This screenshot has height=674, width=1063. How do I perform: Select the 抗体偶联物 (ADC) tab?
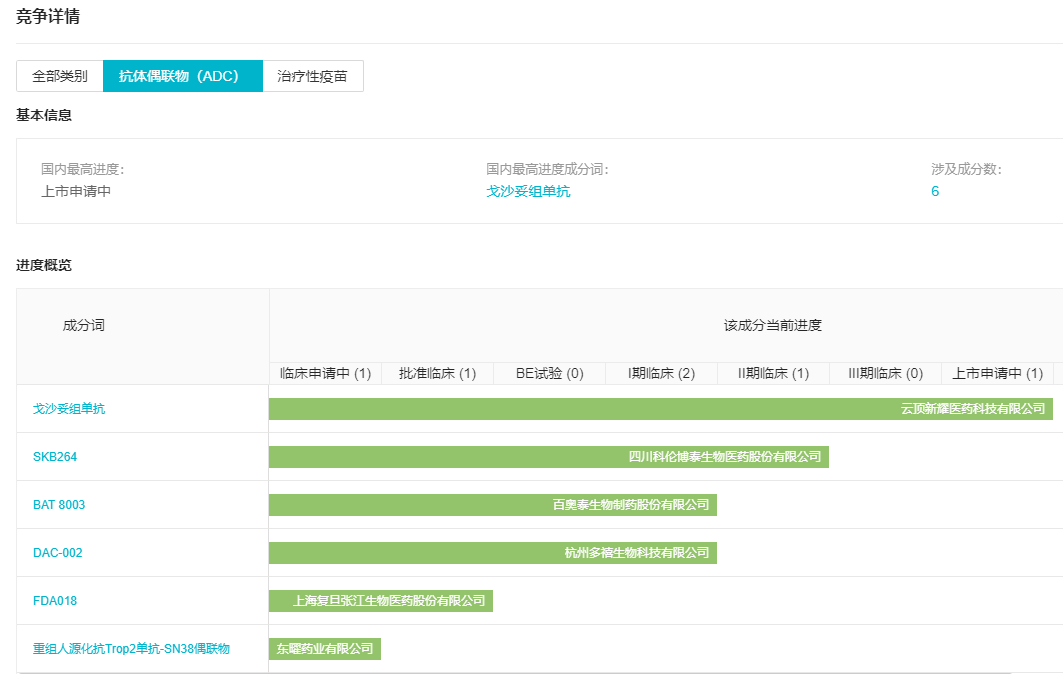(x=182, y=76)
